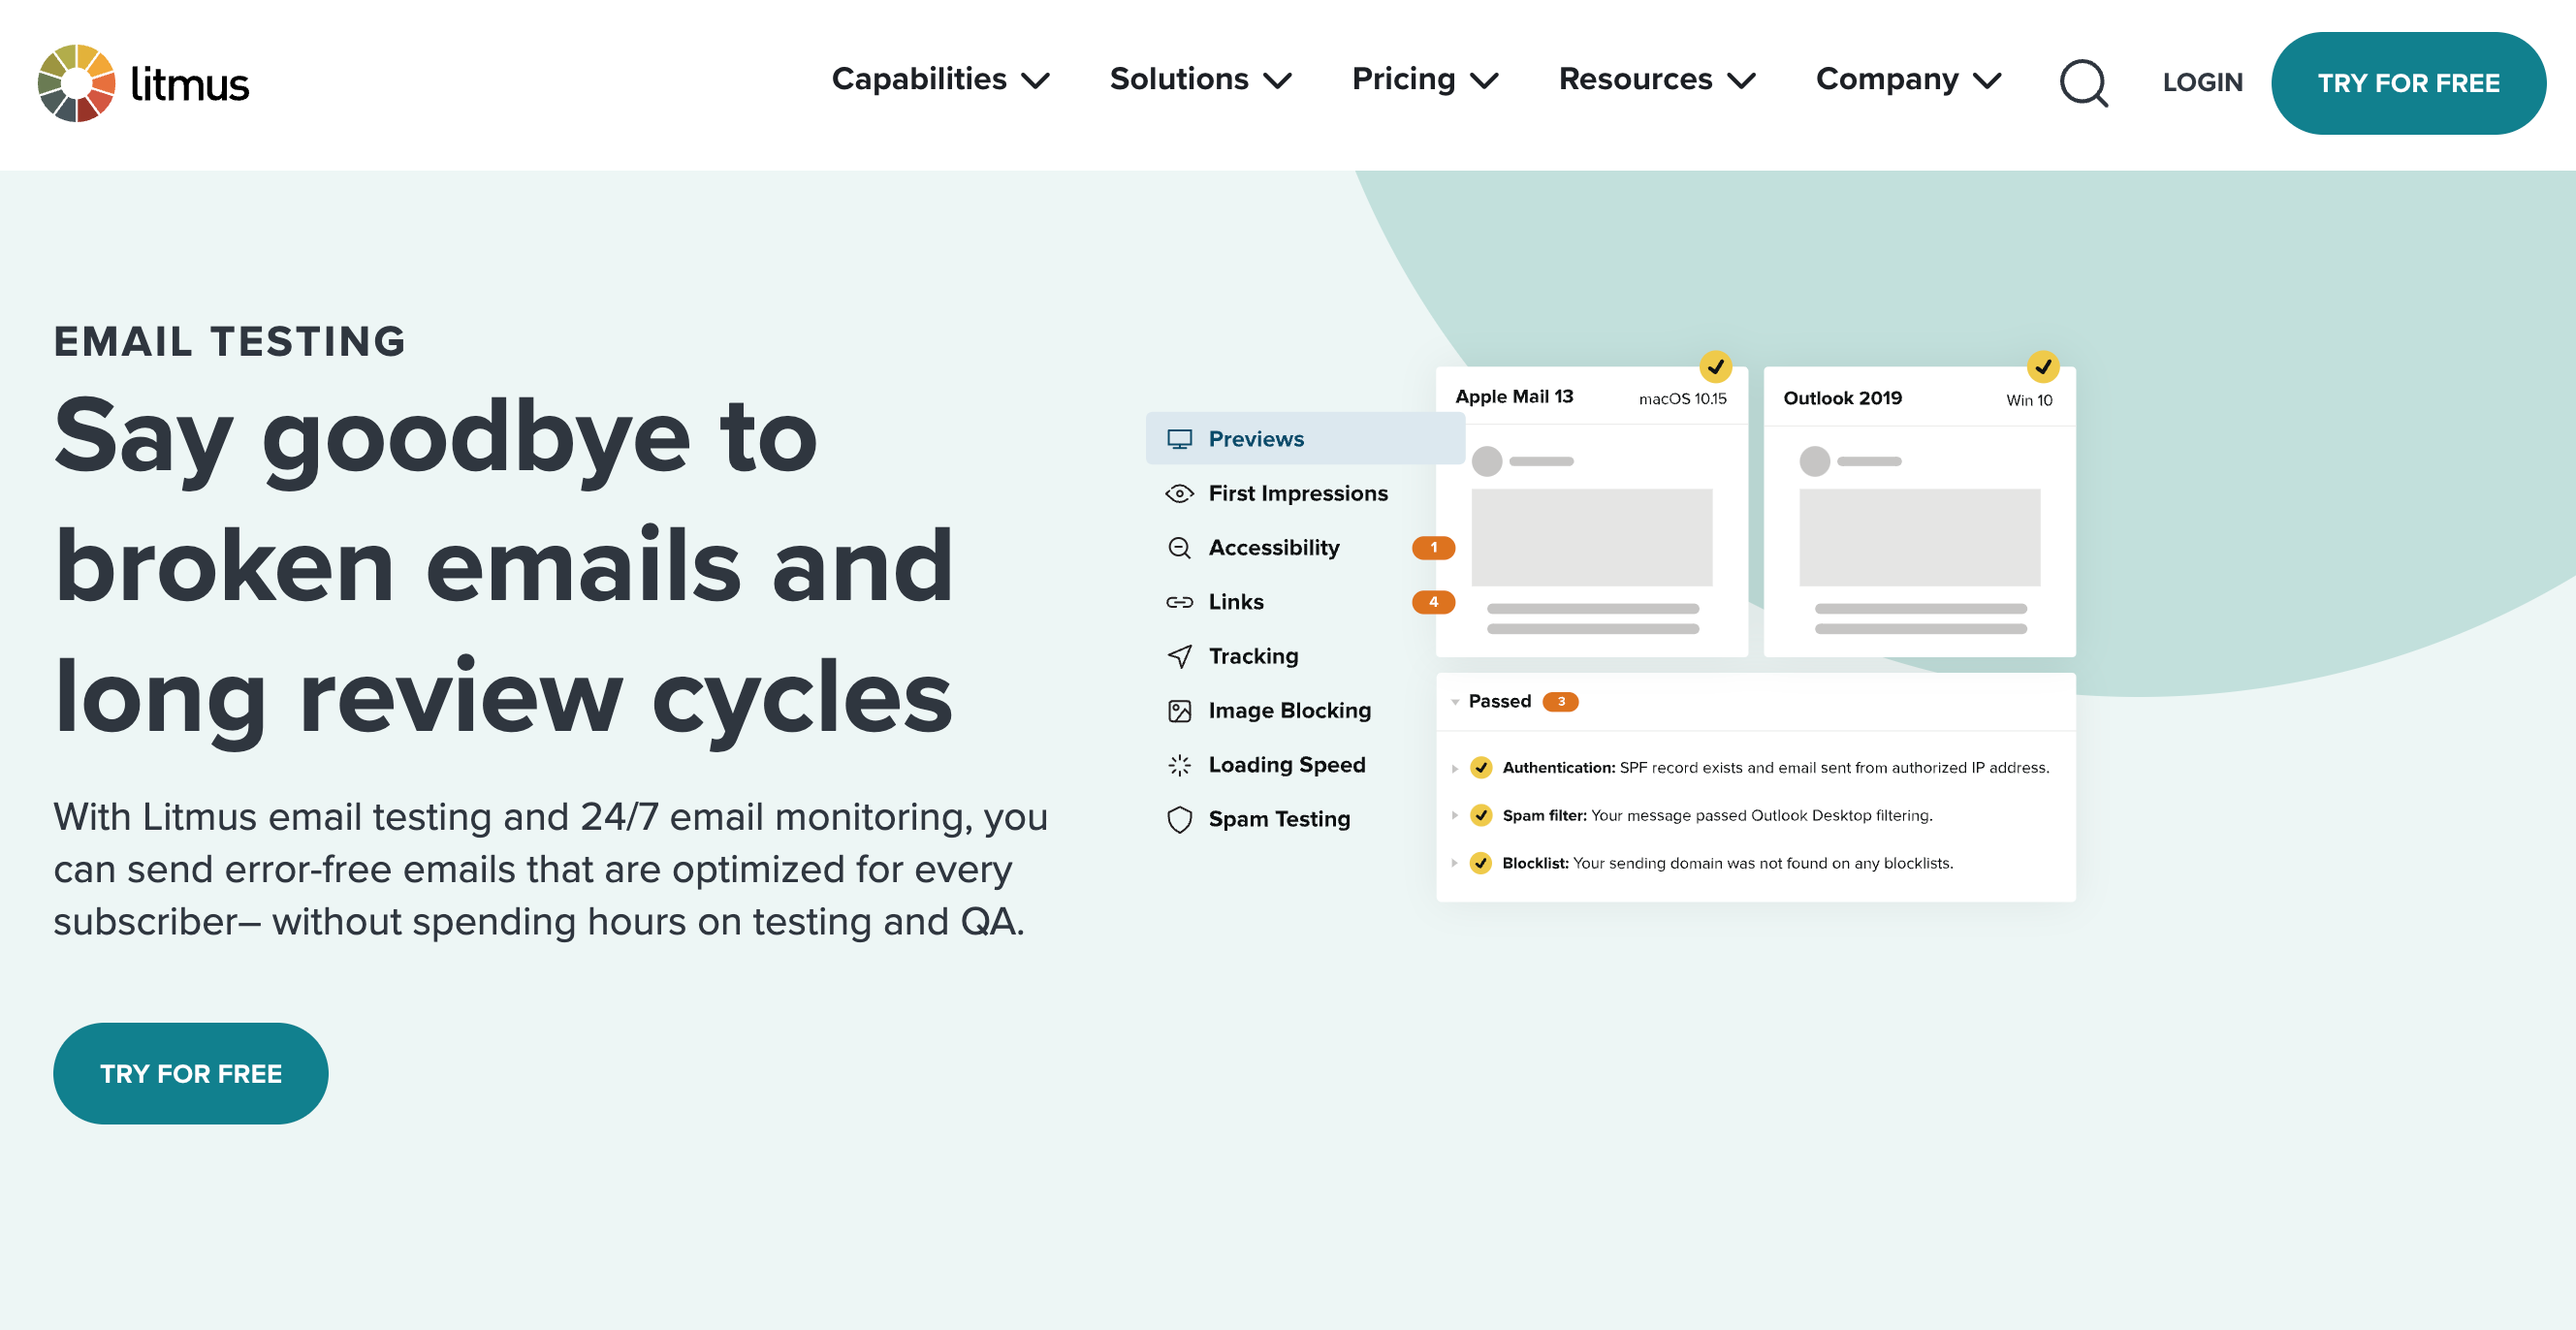
Task: Select the Spam Testing shield icon
Action: 1177,819
